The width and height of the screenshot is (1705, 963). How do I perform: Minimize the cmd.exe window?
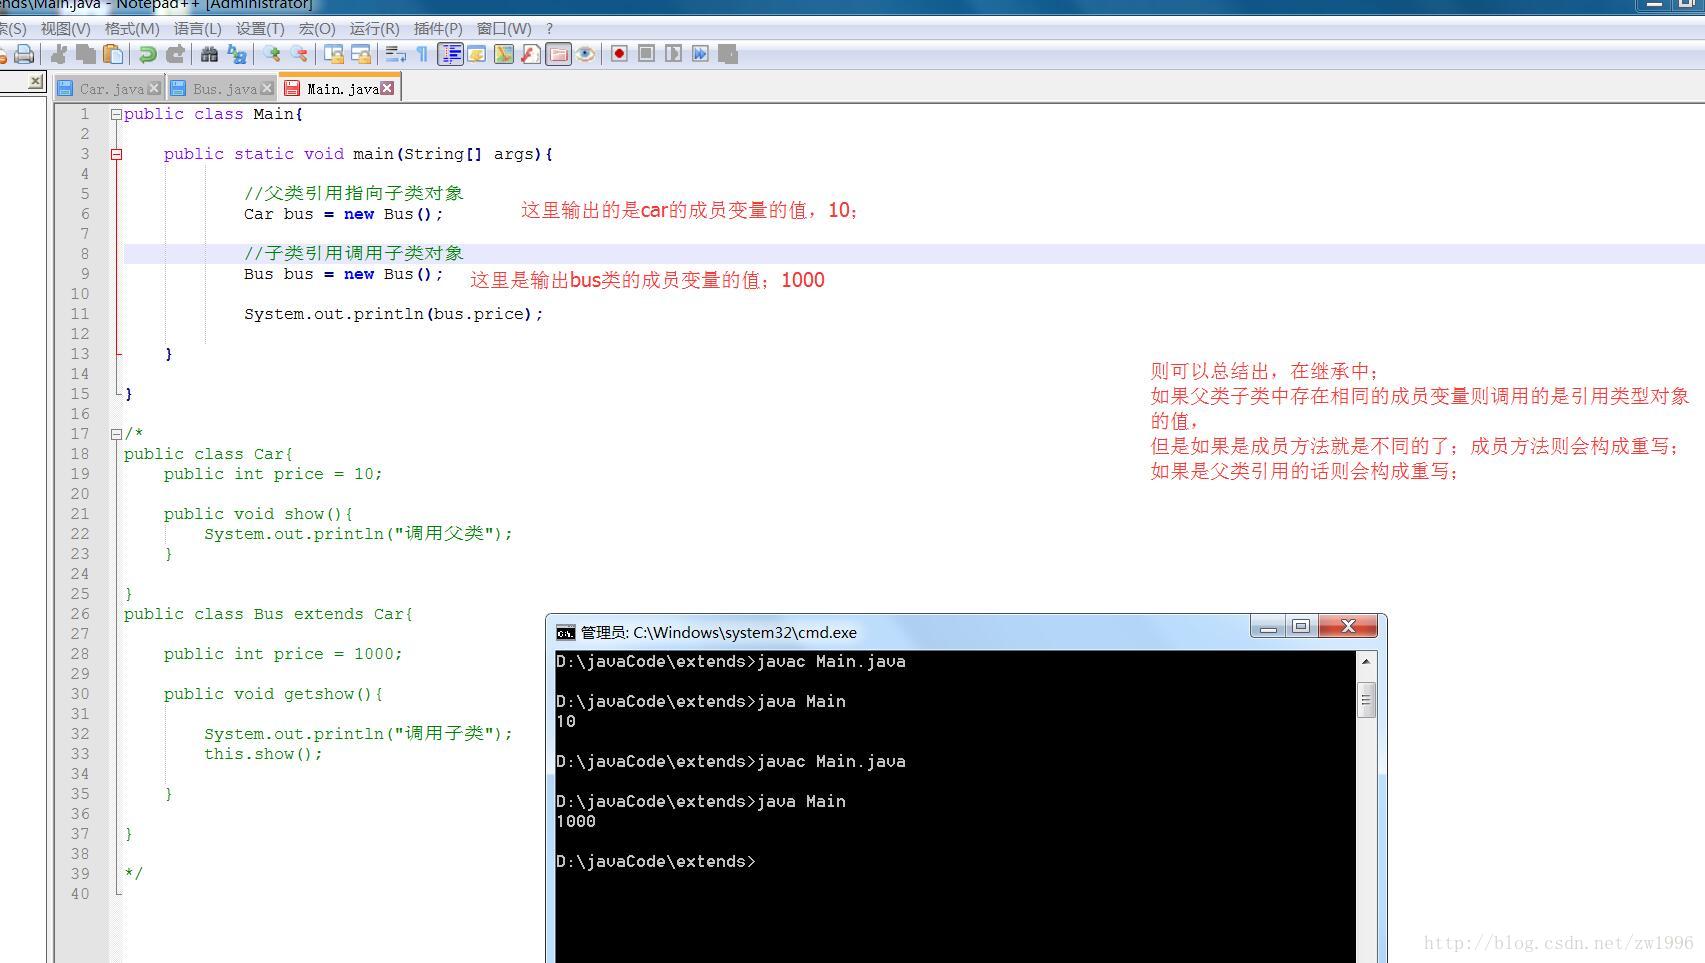(1268, 627)
